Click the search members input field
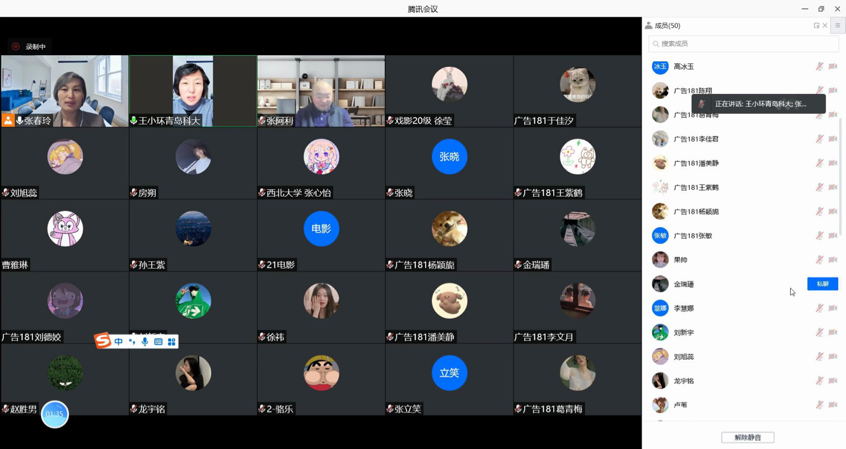The height and width of the screenshot is (449, 846). pyautogui.click(x=744, y=44)
